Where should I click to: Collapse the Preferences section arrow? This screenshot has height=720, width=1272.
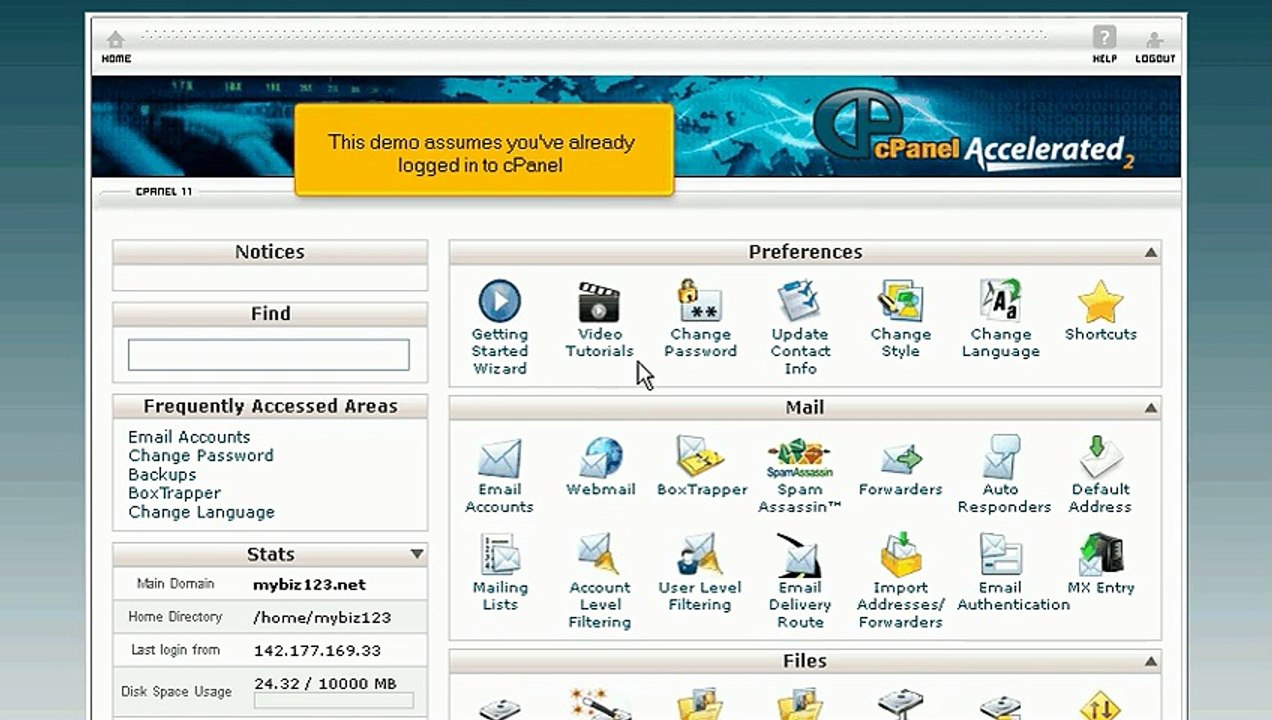pos(1151,253)
